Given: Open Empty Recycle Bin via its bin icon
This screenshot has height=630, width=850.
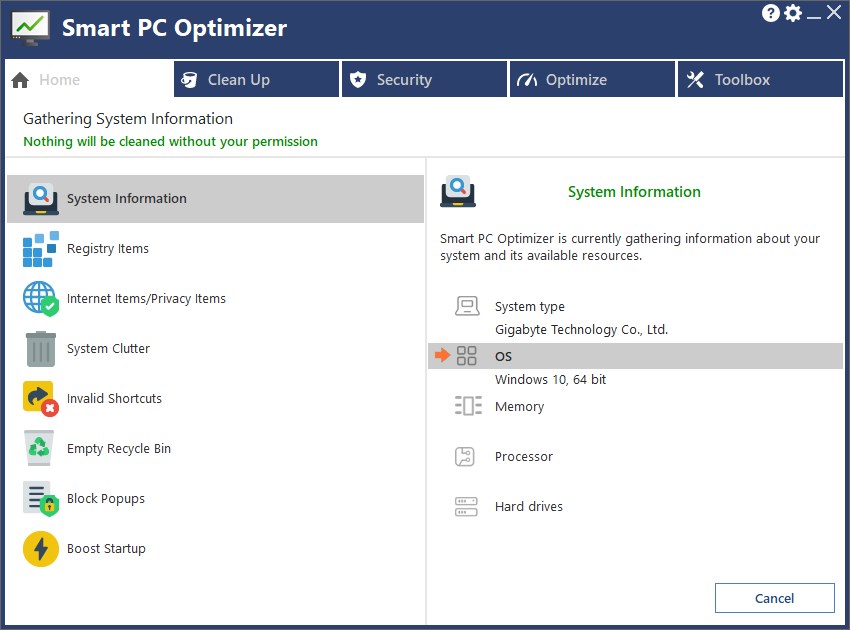Looking at the screenshot, I should 38,448.
